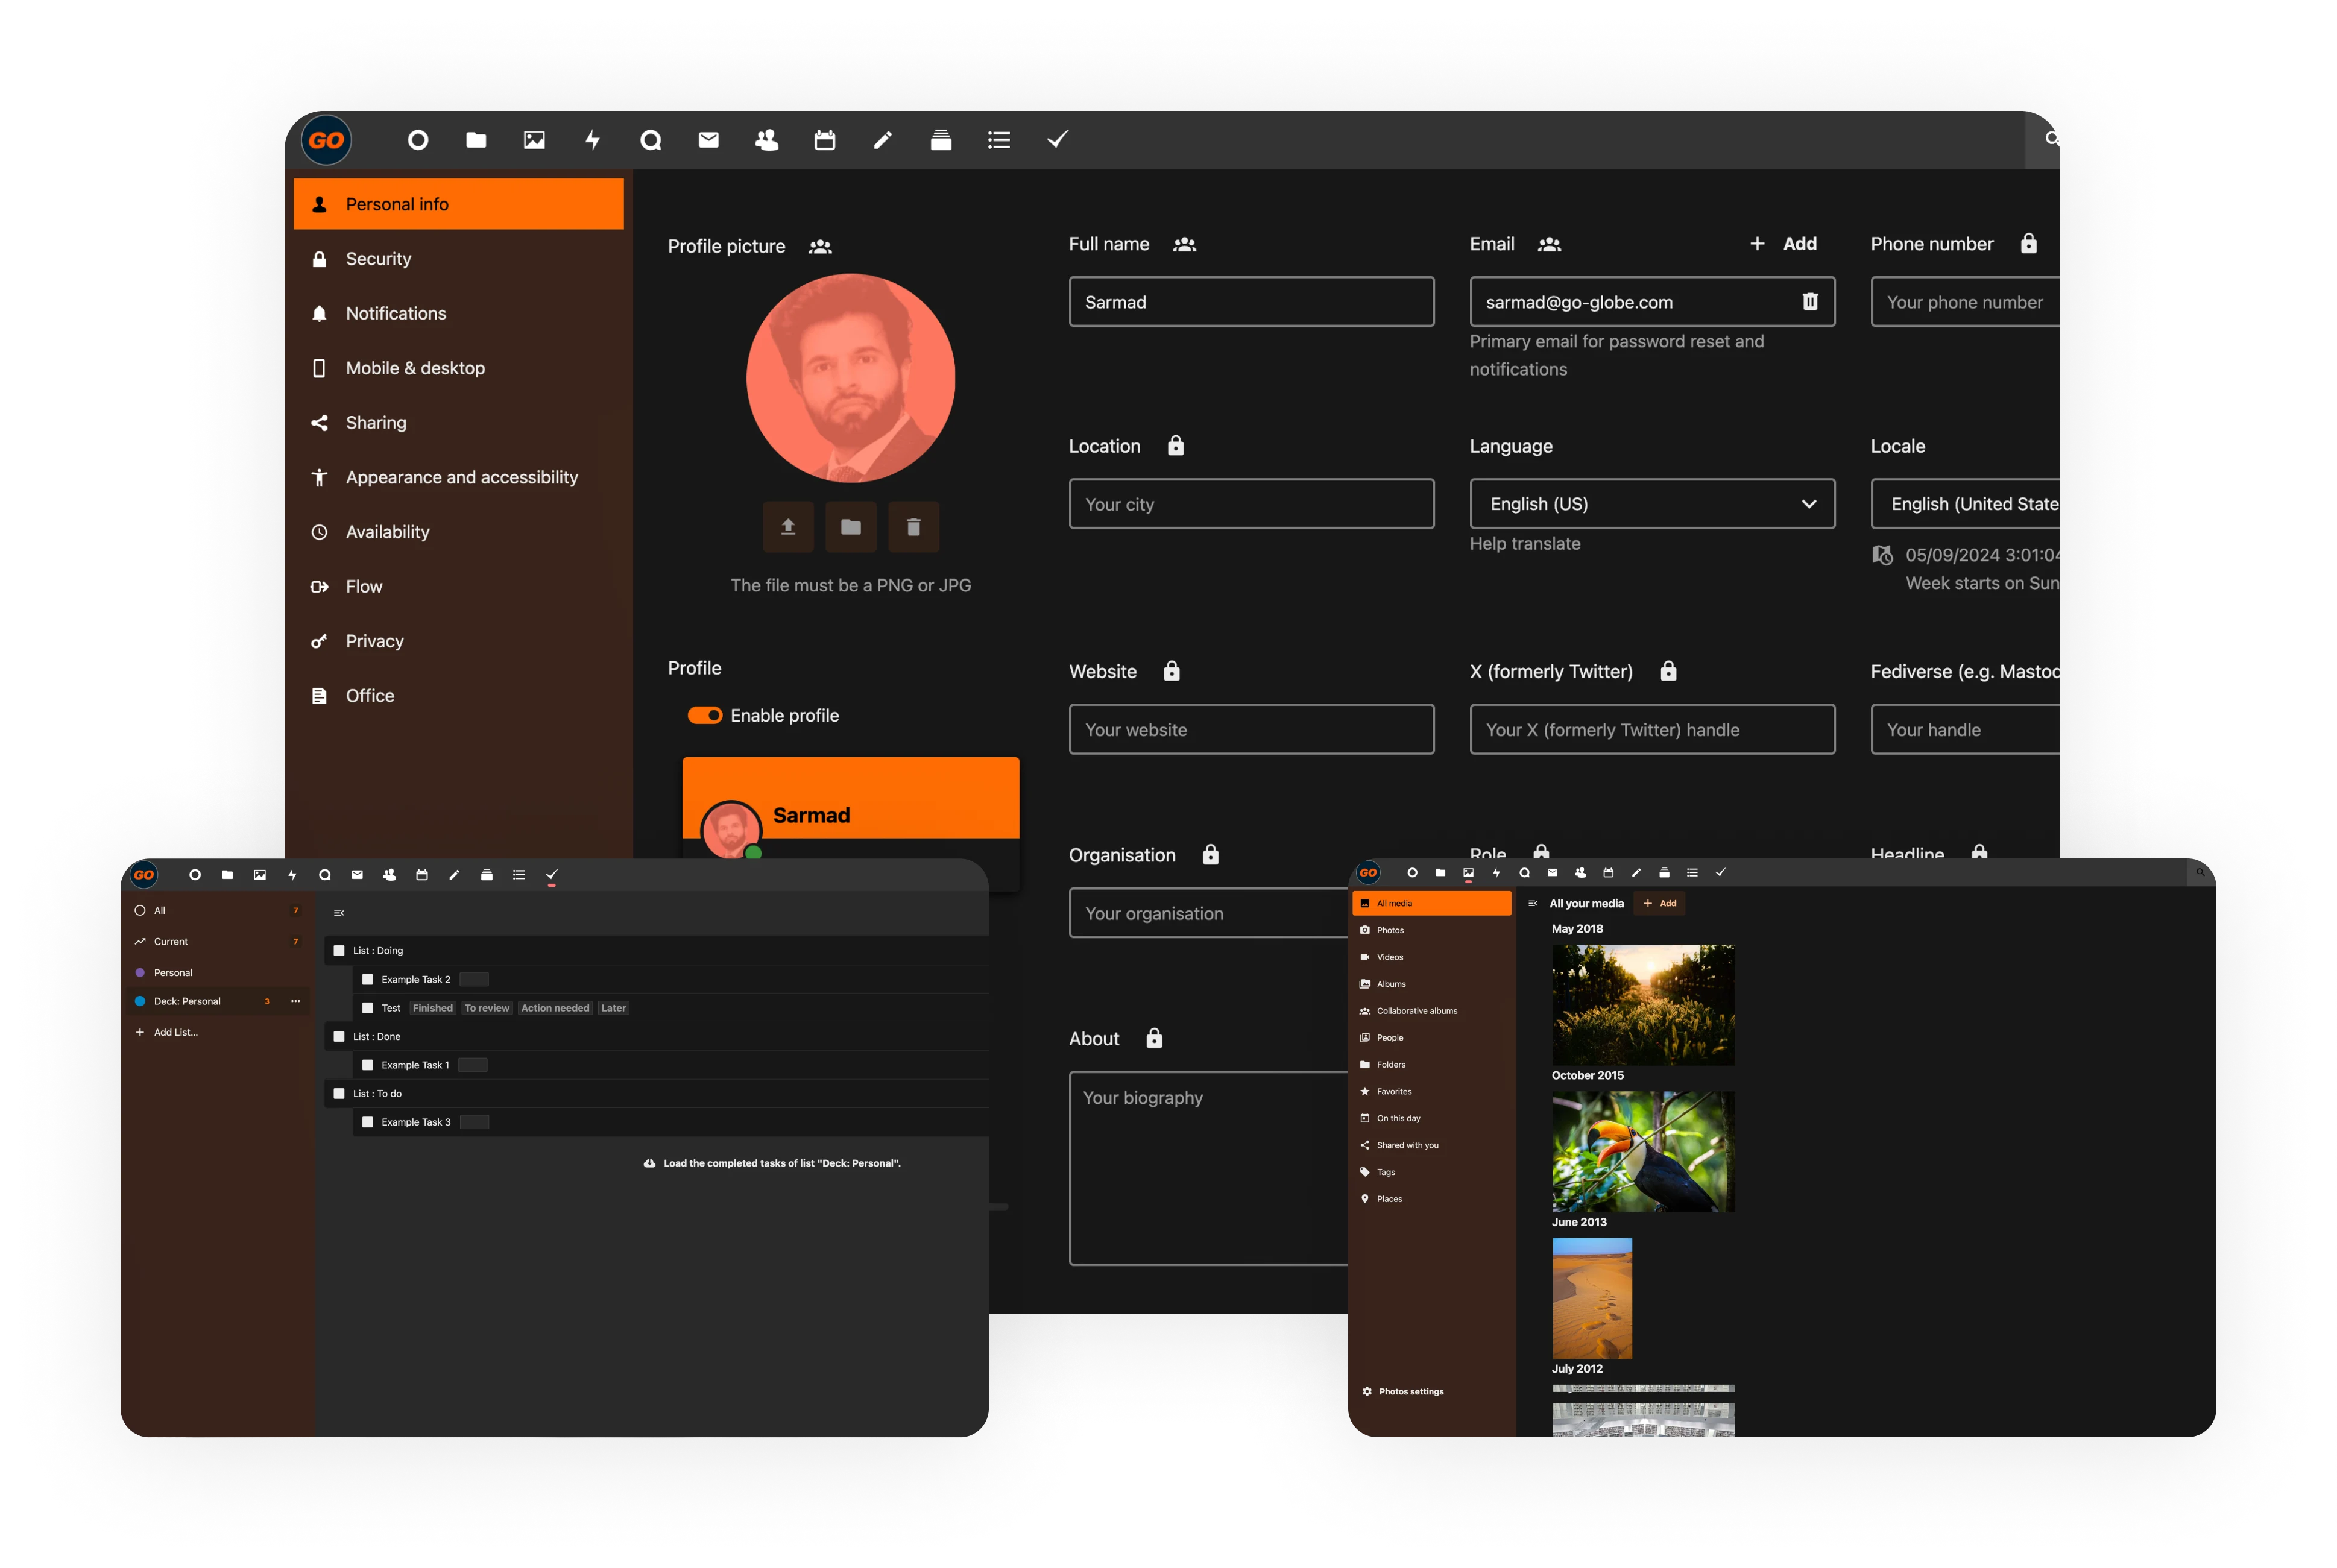
Task: Open the Tasks checkmark icon in main bar
Action: coord(1057,139)
